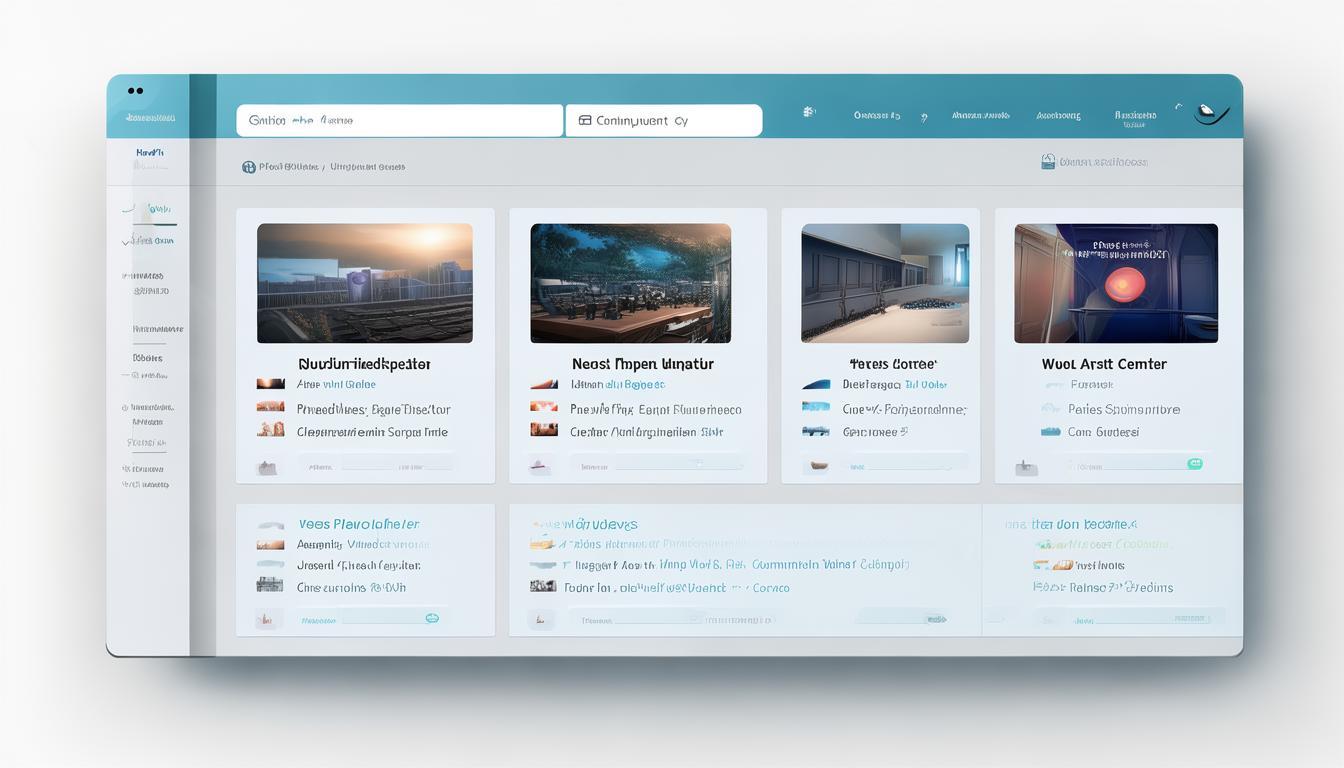The image size is (1344, 768).
Task: Click the 'Gmtion' search input field
Action: coord(399,121)
